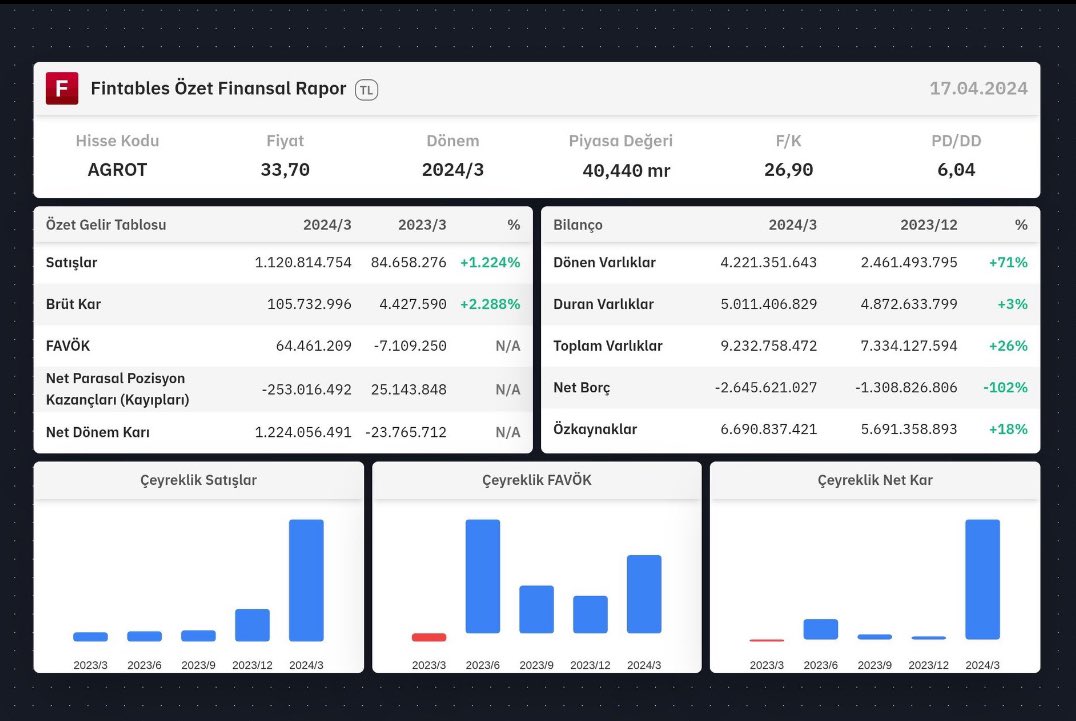Image resolution: width=1076 pixels, height=721 pixels.
Task: Click the Duran Varlıklar row label
Action: 603,304
